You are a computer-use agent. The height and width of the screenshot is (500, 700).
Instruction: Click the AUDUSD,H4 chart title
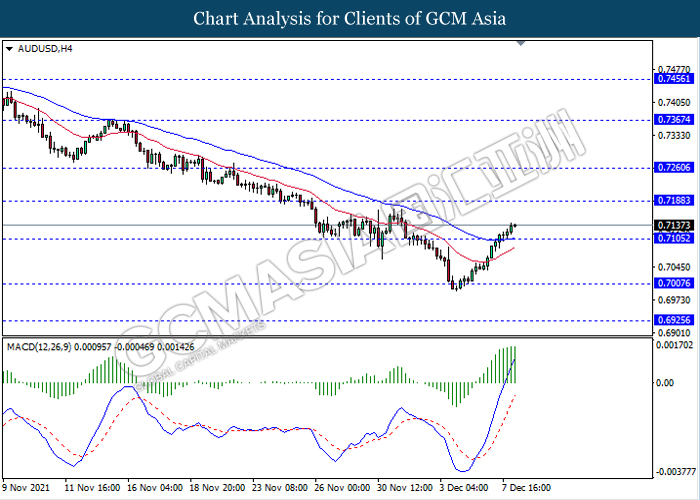[x=45, y=49]
